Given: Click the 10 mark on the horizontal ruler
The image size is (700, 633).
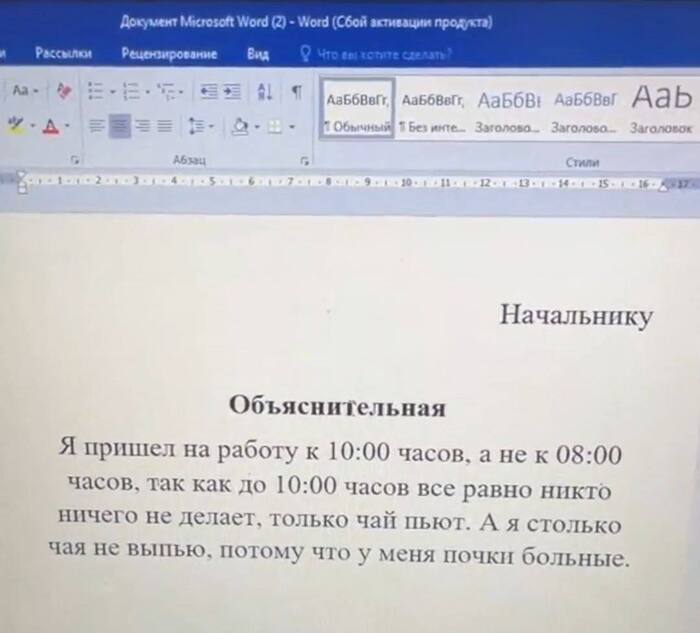Looking at the screenshot, I should point(406,183).
